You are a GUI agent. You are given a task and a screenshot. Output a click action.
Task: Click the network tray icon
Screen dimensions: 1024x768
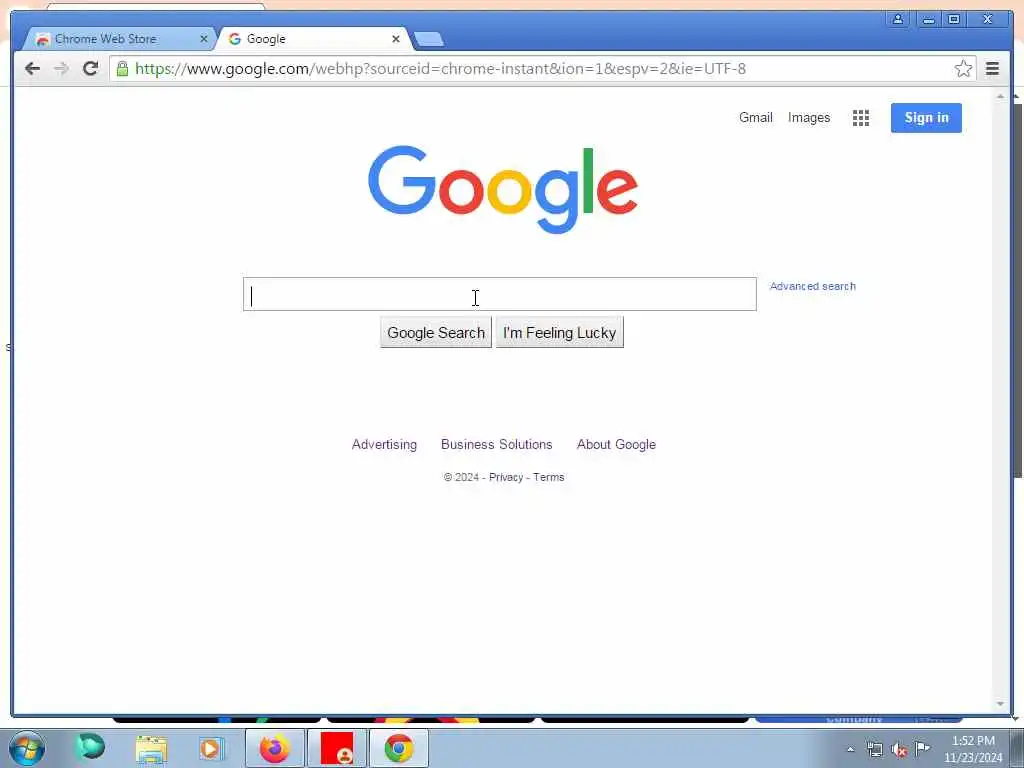click(x=874, y=749)
